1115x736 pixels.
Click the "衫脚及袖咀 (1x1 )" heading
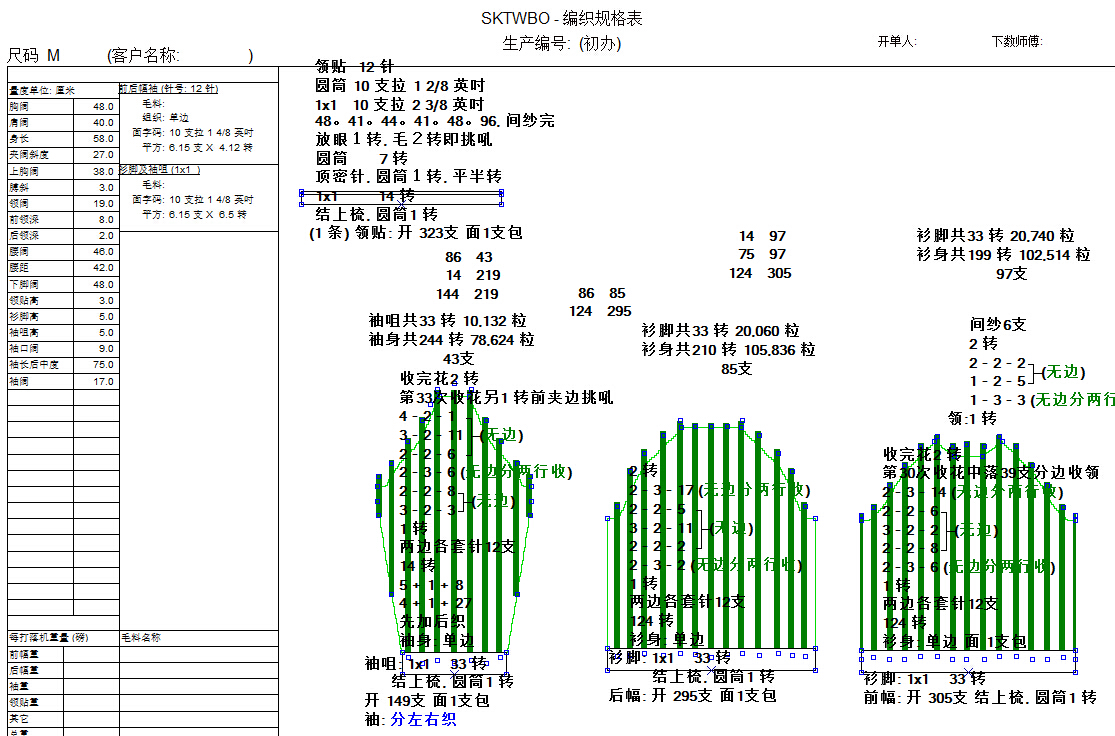click(160, 170)
